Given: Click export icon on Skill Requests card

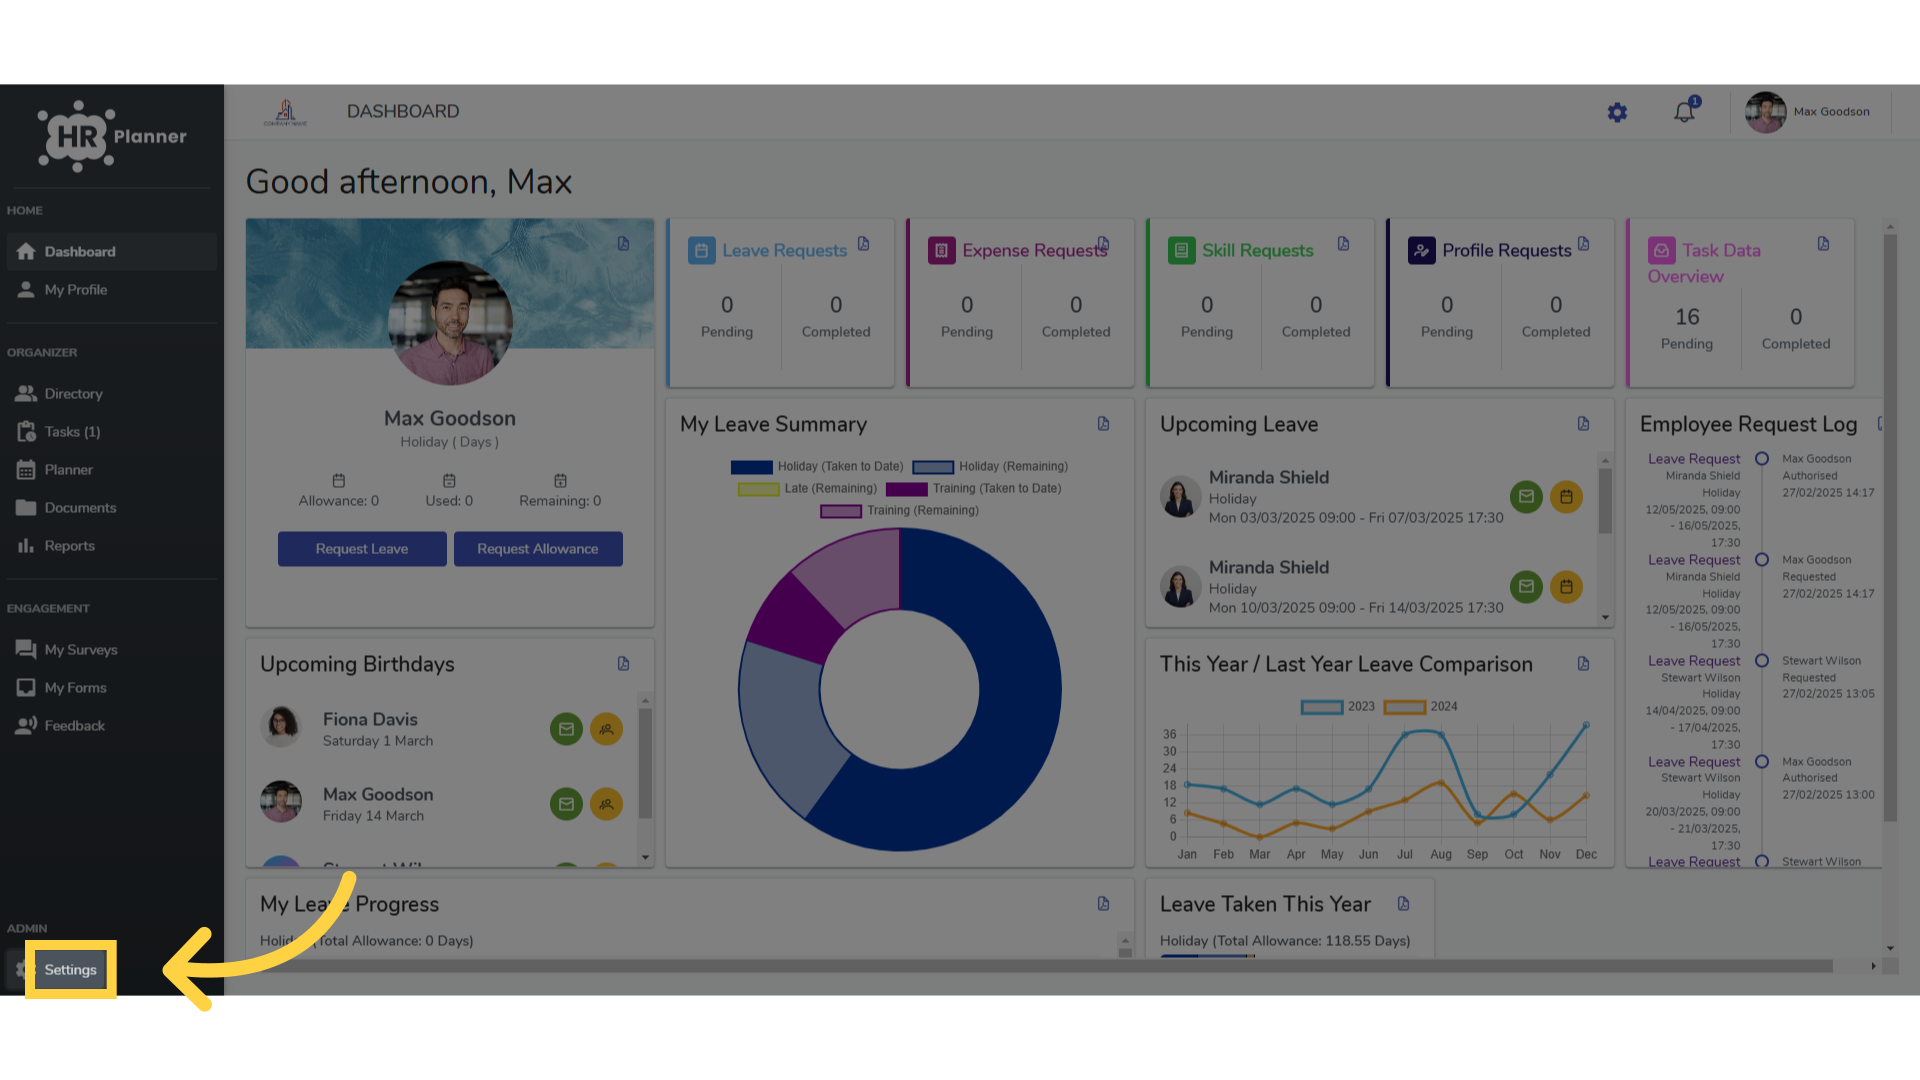Looking at the screenshot, I should 1344,244.
